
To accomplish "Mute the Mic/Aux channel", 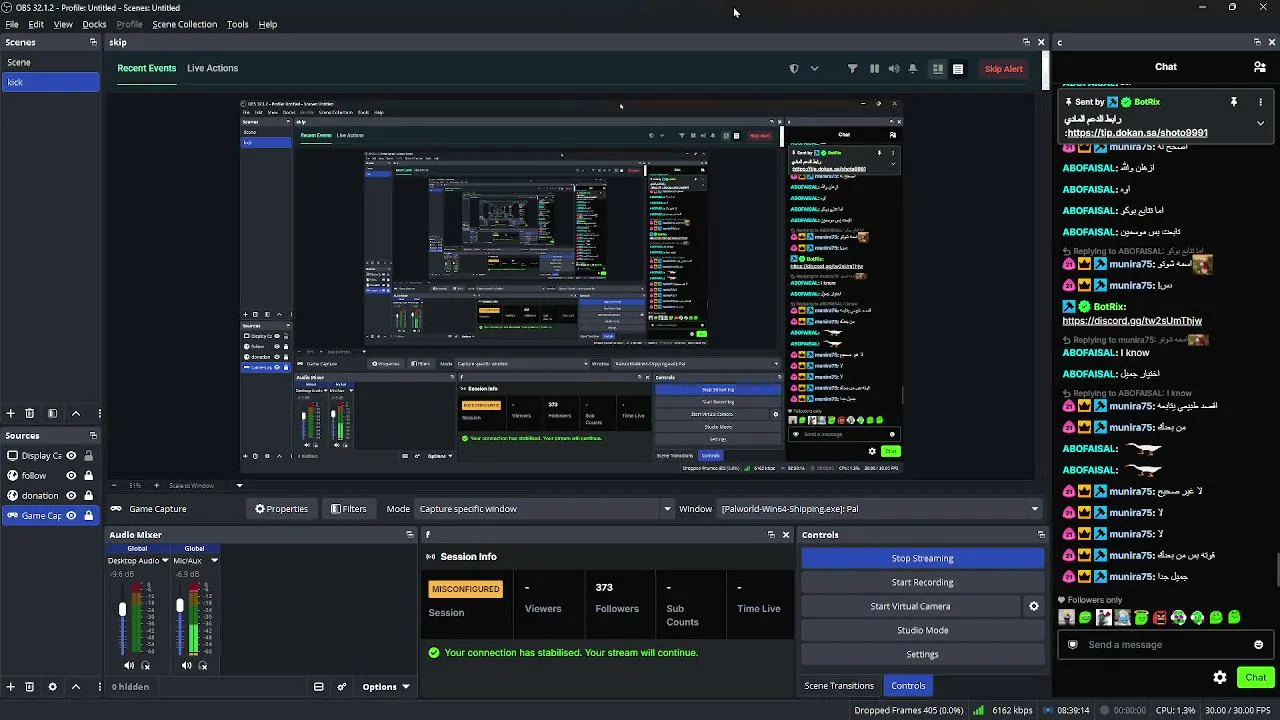I will pyautogui.click(x=186, y=666).
